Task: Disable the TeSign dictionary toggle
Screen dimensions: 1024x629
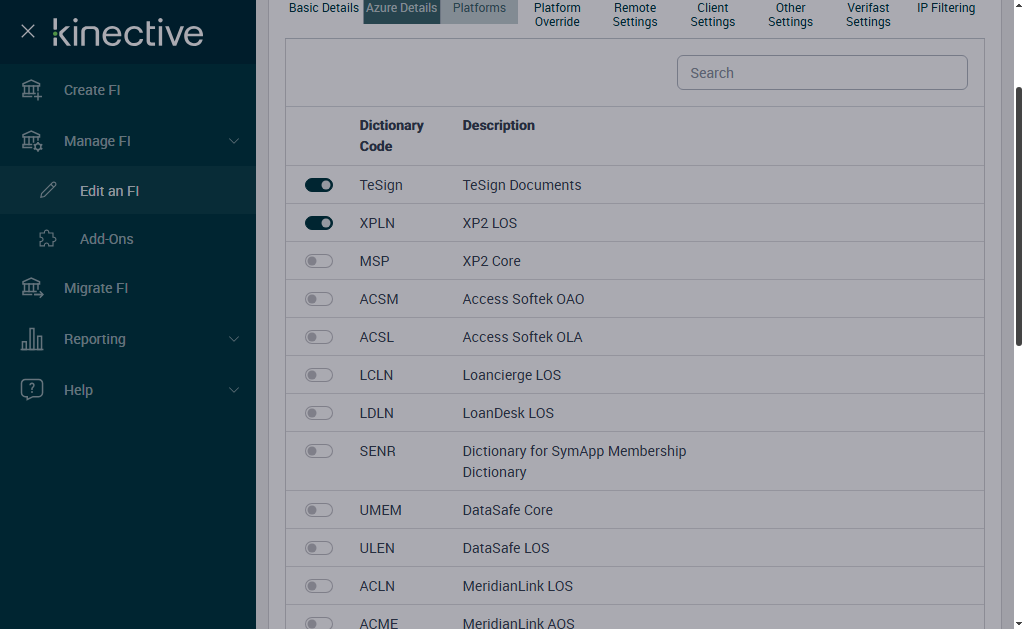Action: [x=319, y=185]
